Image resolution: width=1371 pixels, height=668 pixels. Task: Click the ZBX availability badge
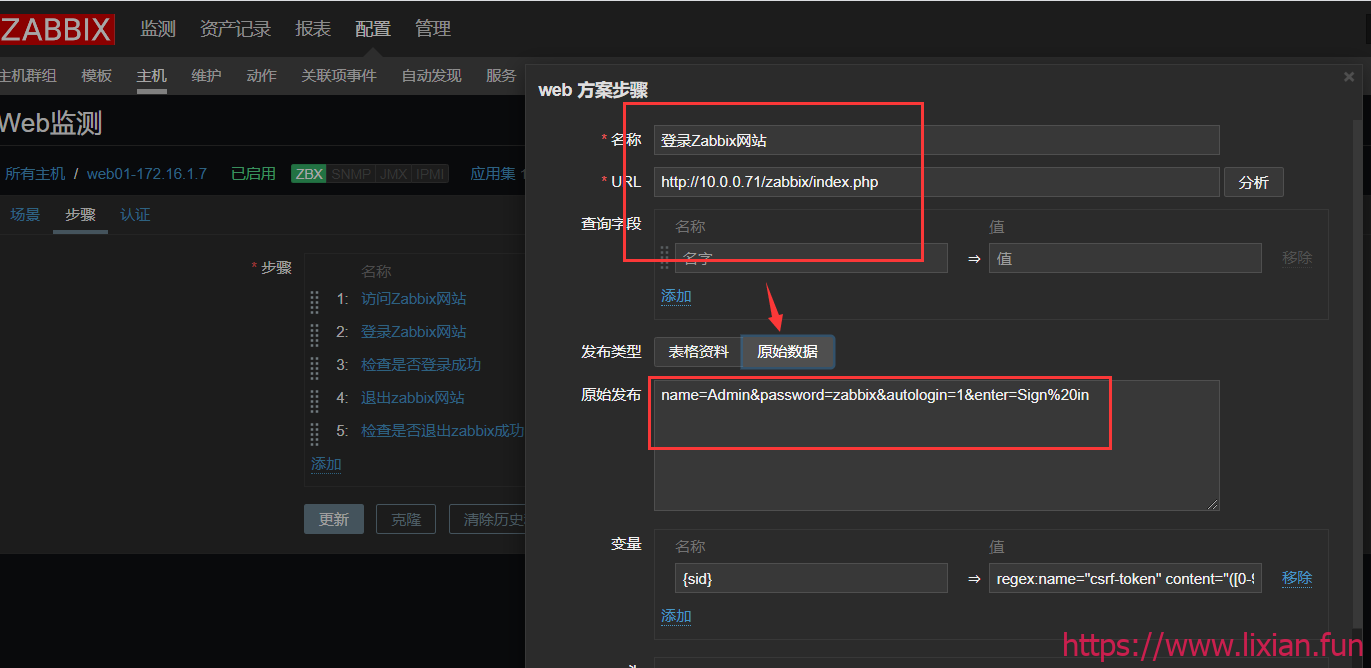[309, 174]
